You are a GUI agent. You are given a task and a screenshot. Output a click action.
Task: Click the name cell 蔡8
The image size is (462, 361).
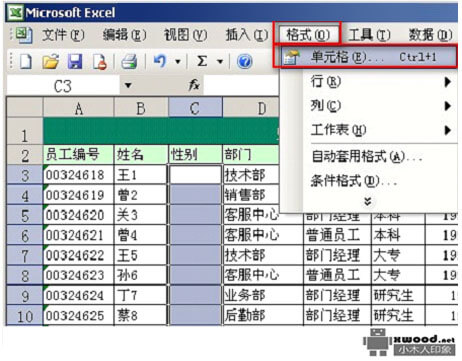coord(141,315)
